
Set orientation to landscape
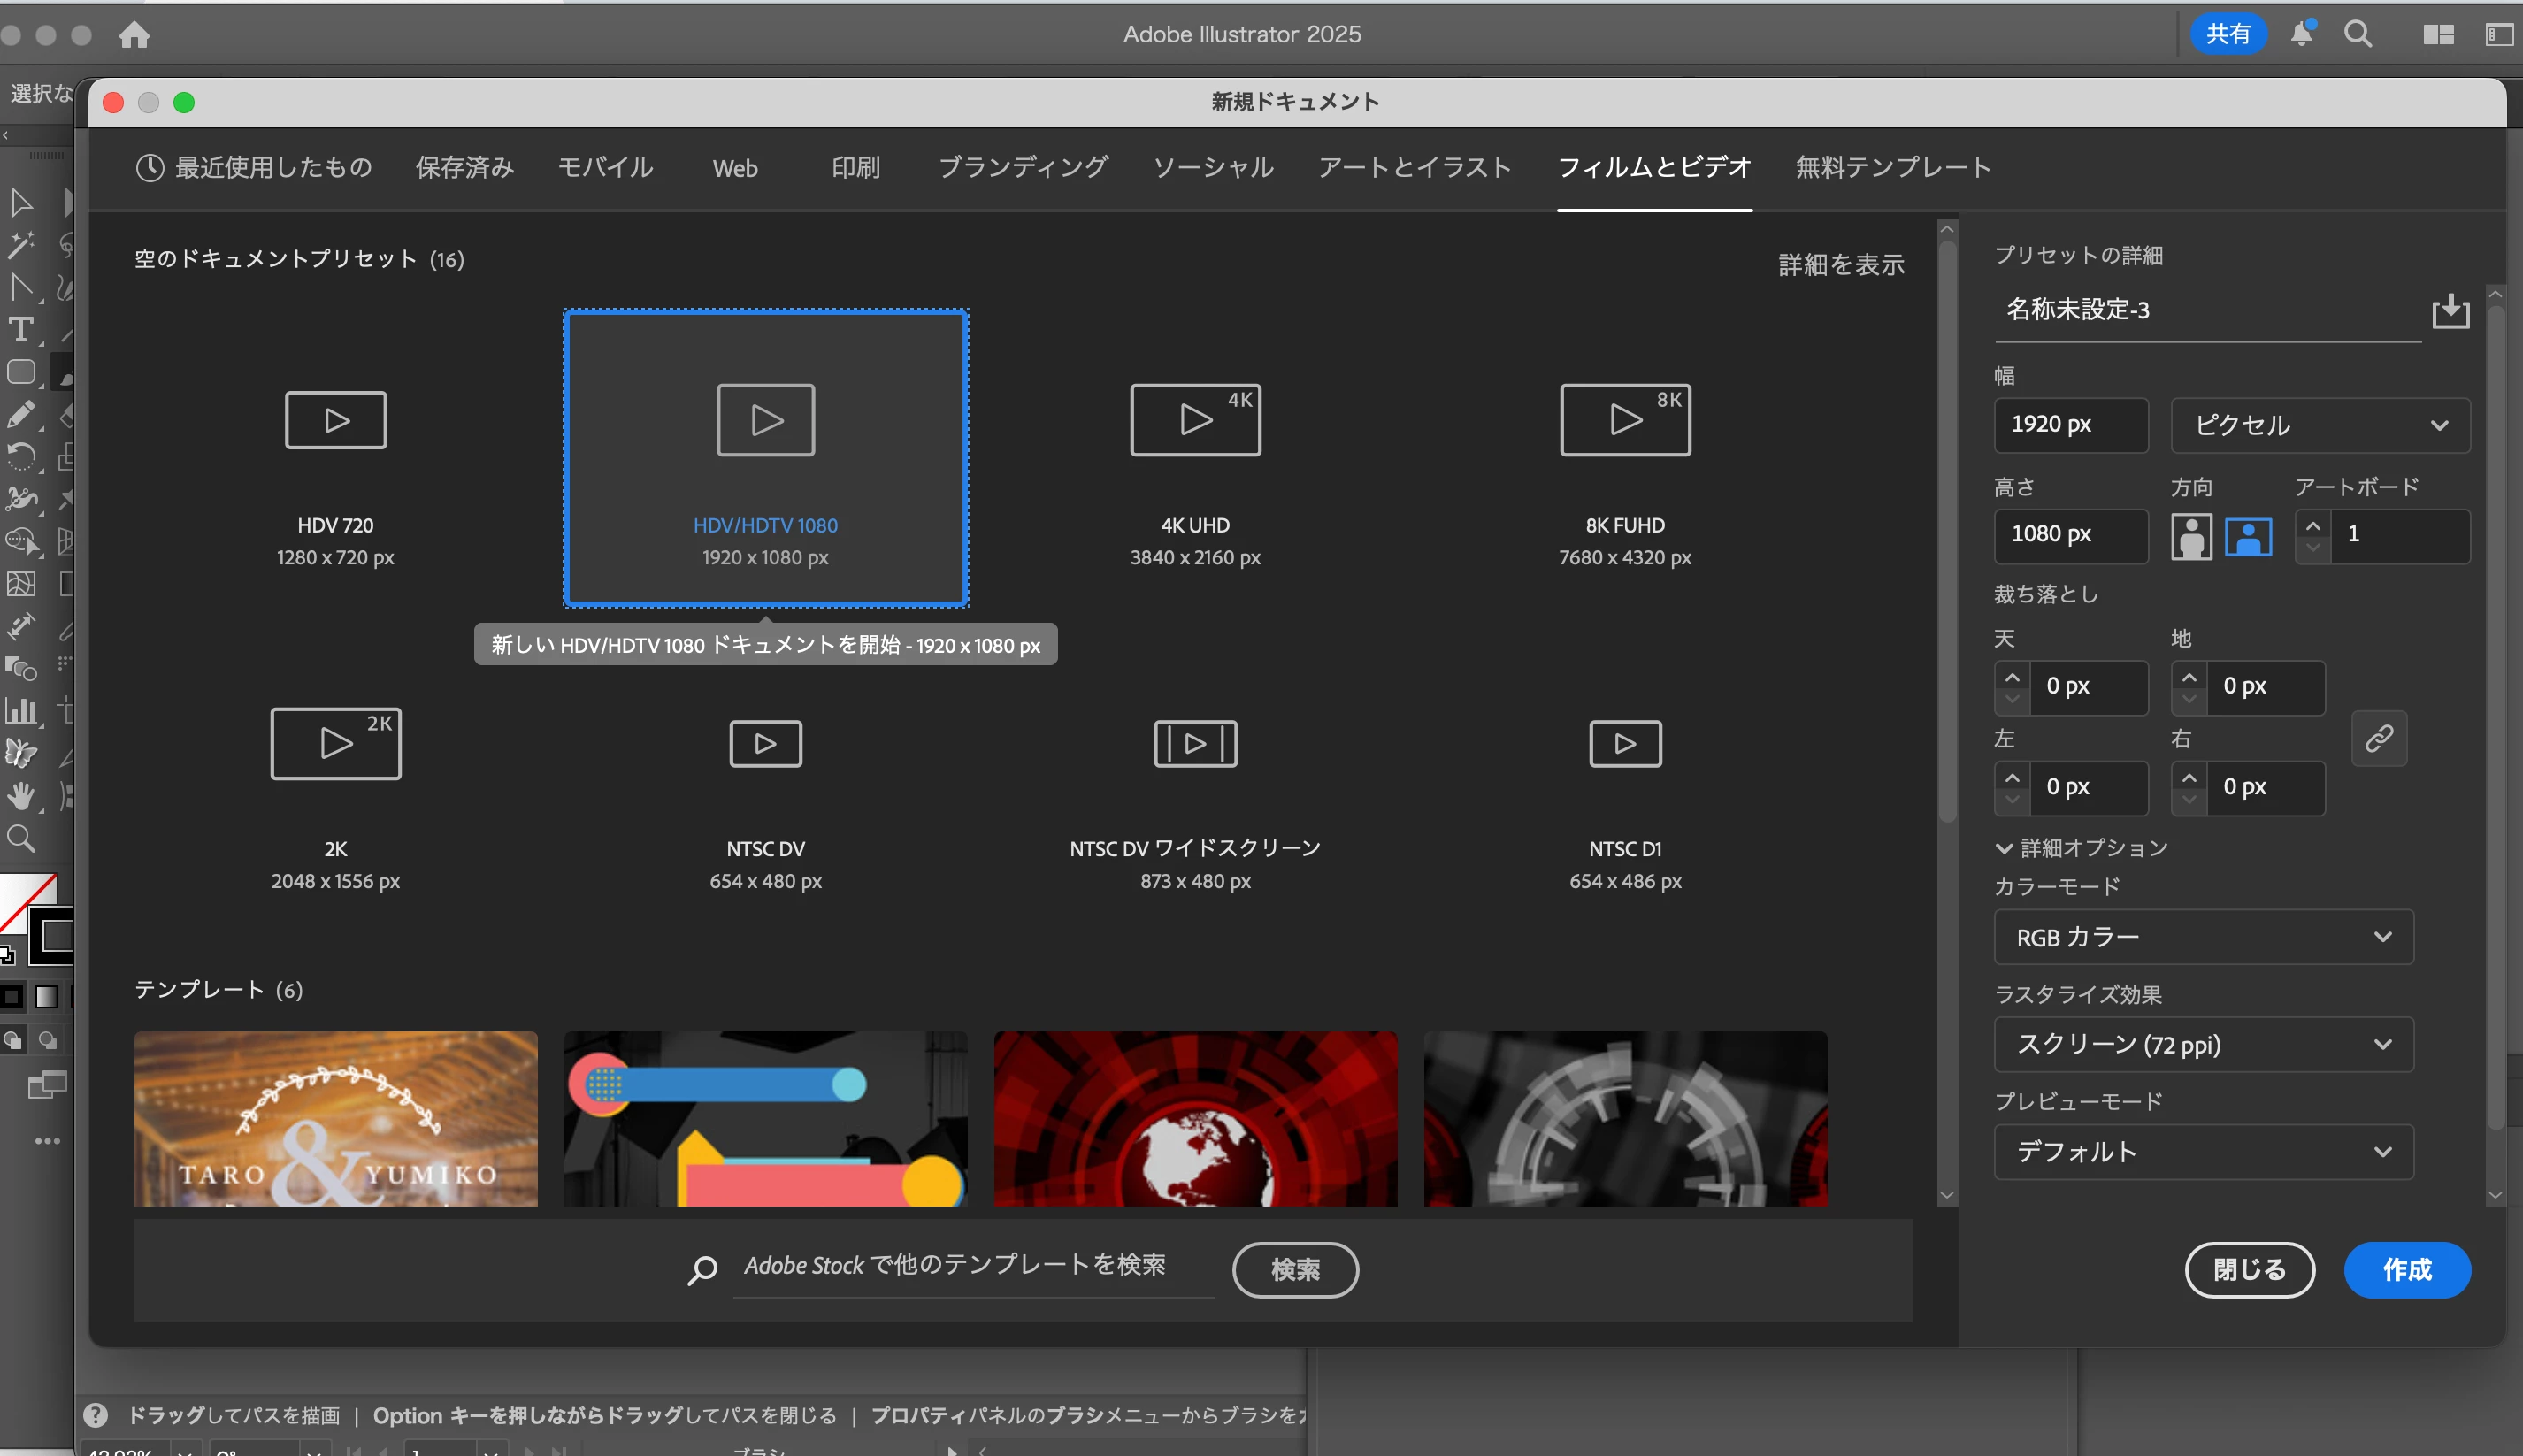tap(2248, 536)
